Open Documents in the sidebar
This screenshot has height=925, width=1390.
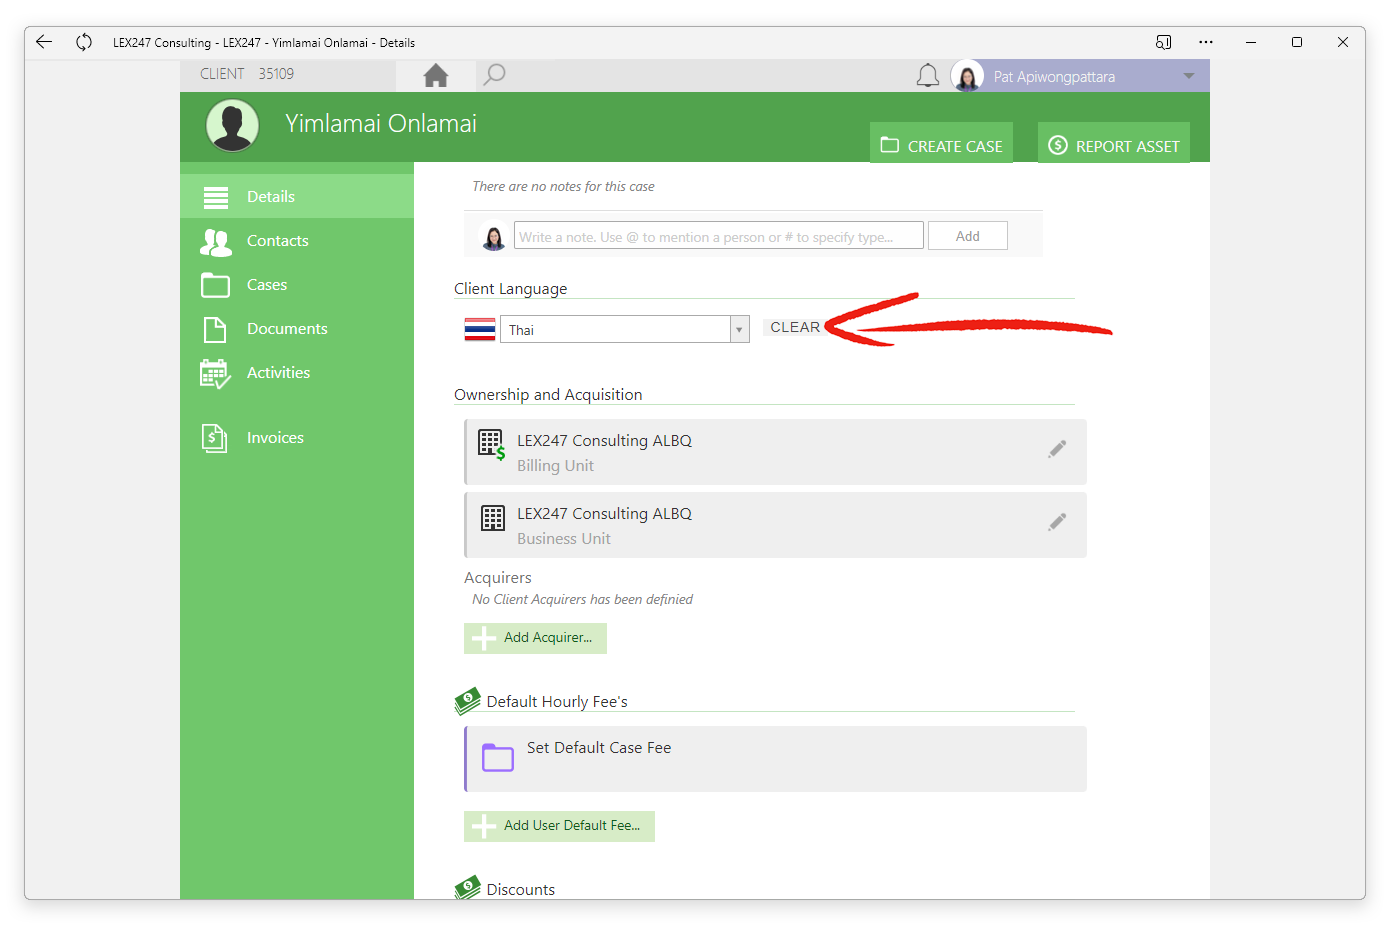297,328
